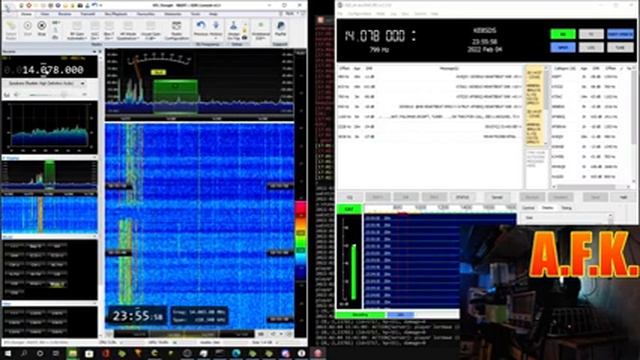Image resolution: width=640 pixels, height=360 pixels.
Task: Open Wideband DSP ribbon icon
Action: [x=260, y=30]
